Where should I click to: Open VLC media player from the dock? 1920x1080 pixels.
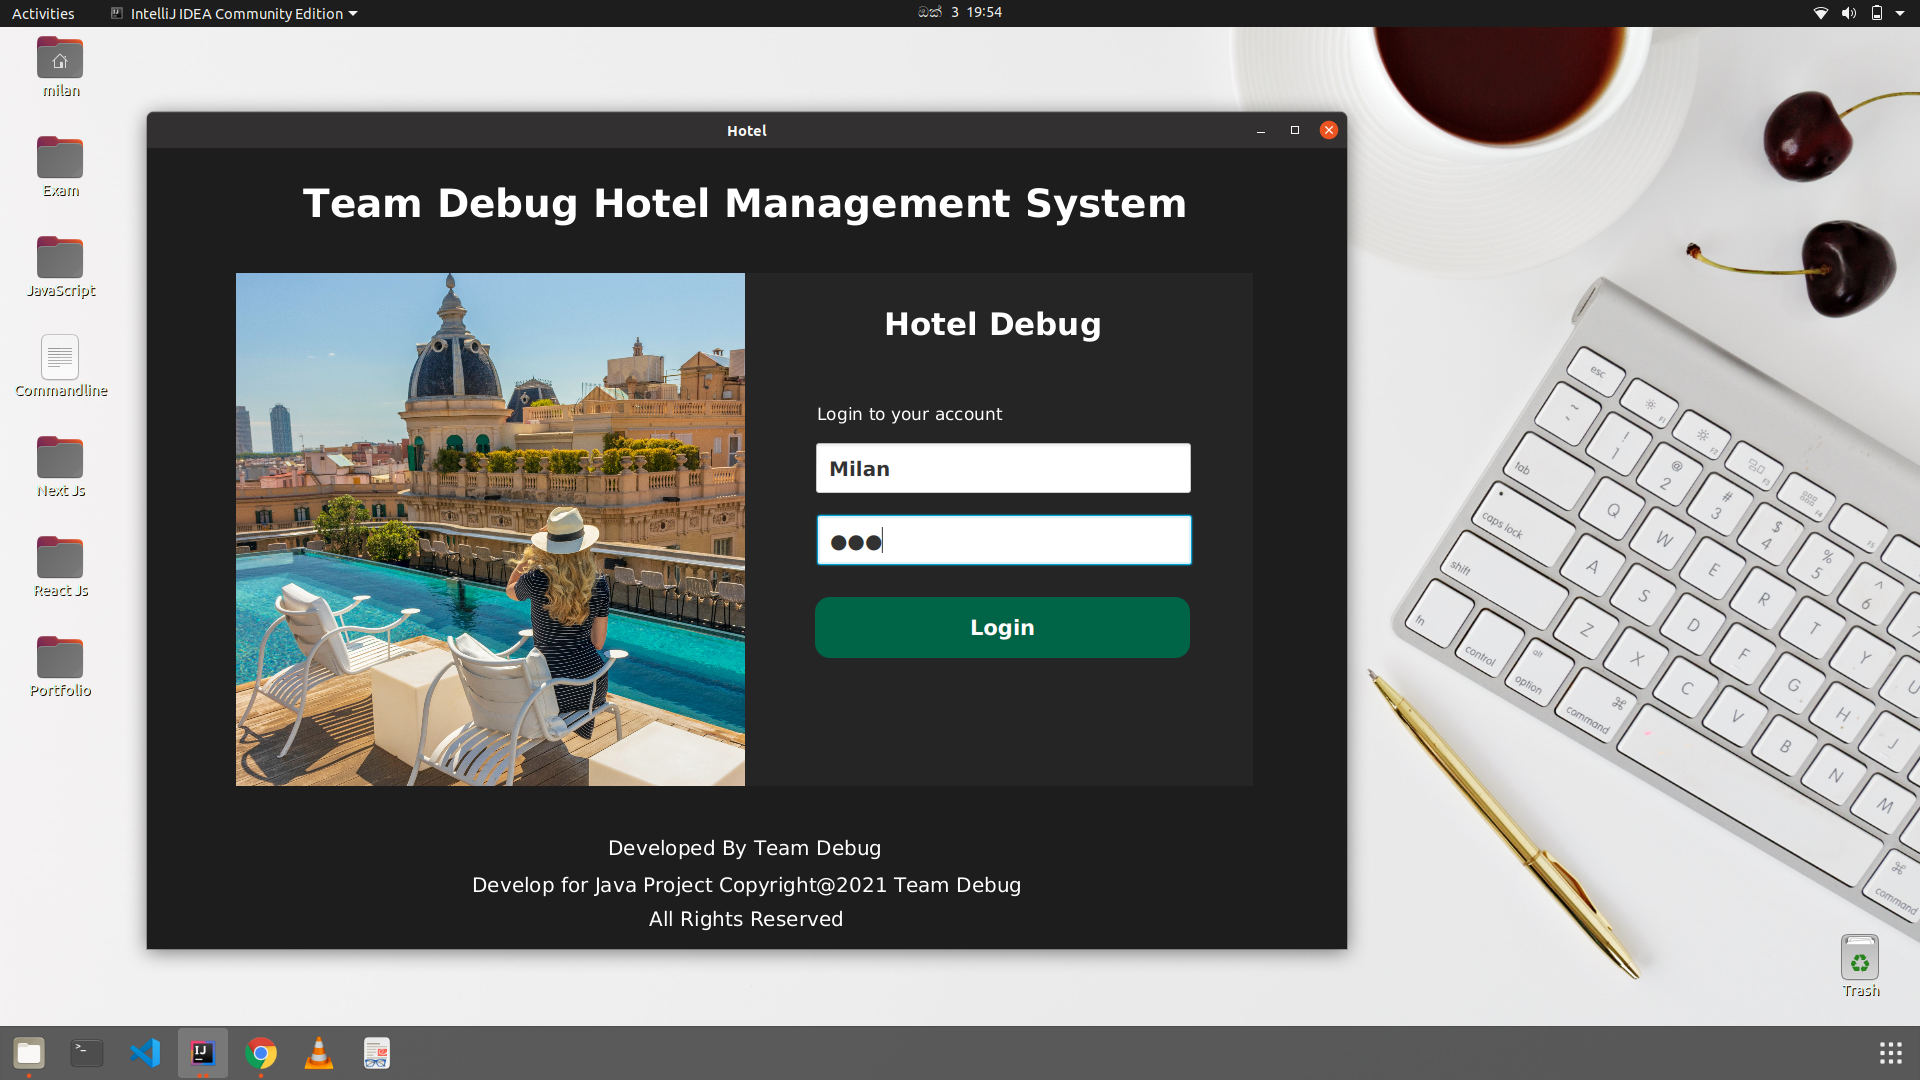point(318,1052)
